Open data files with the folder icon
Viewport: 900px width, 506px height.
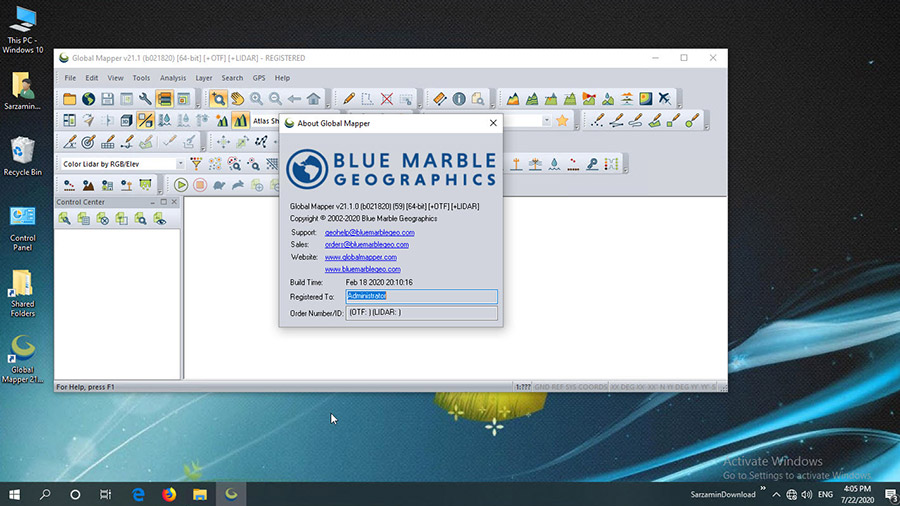pyautogui.click(x=69, y=99)
